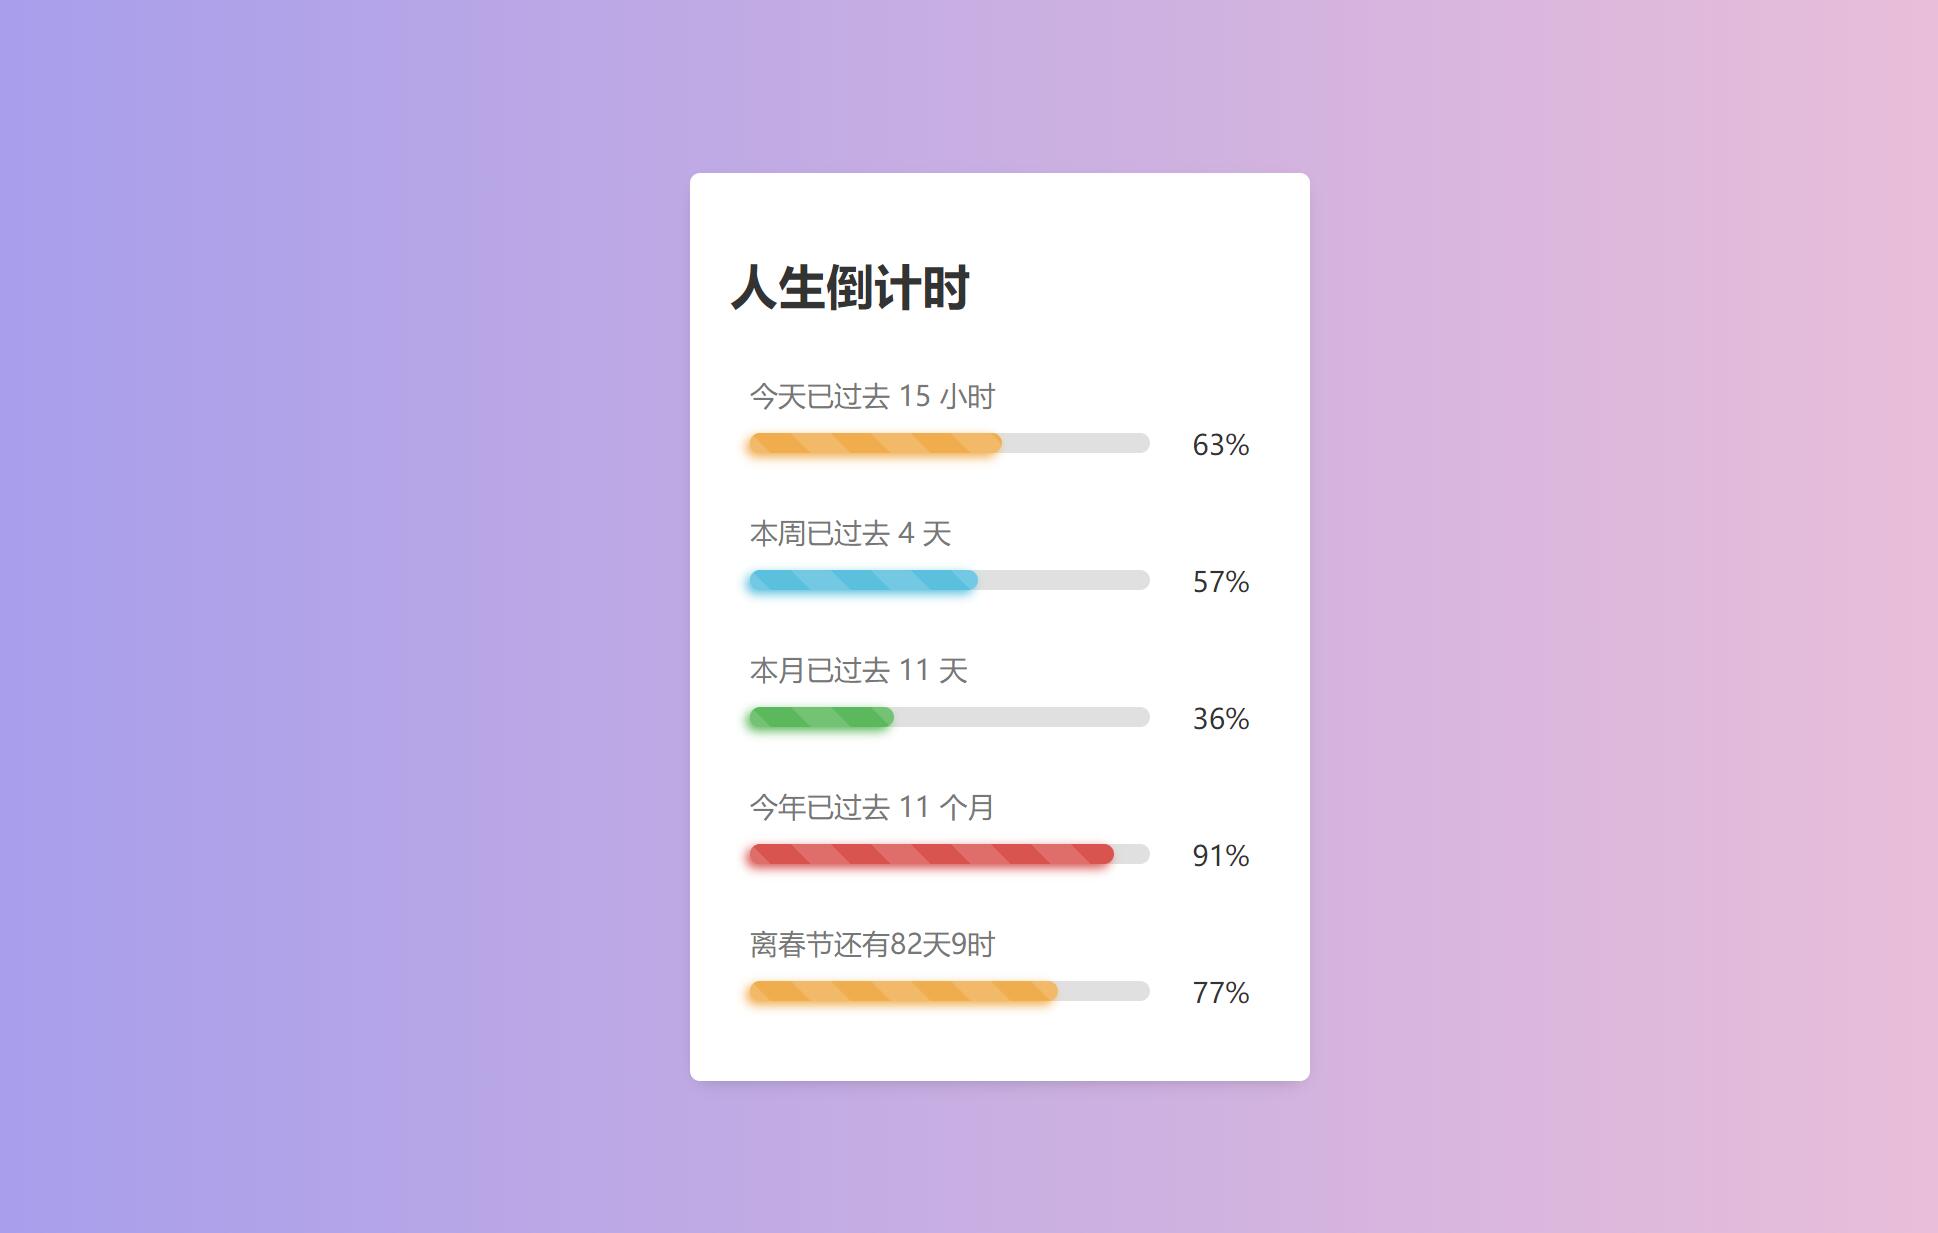Click the 57% percentage text
This screenshot has width=1938, height=1233.
(1220, 582)
